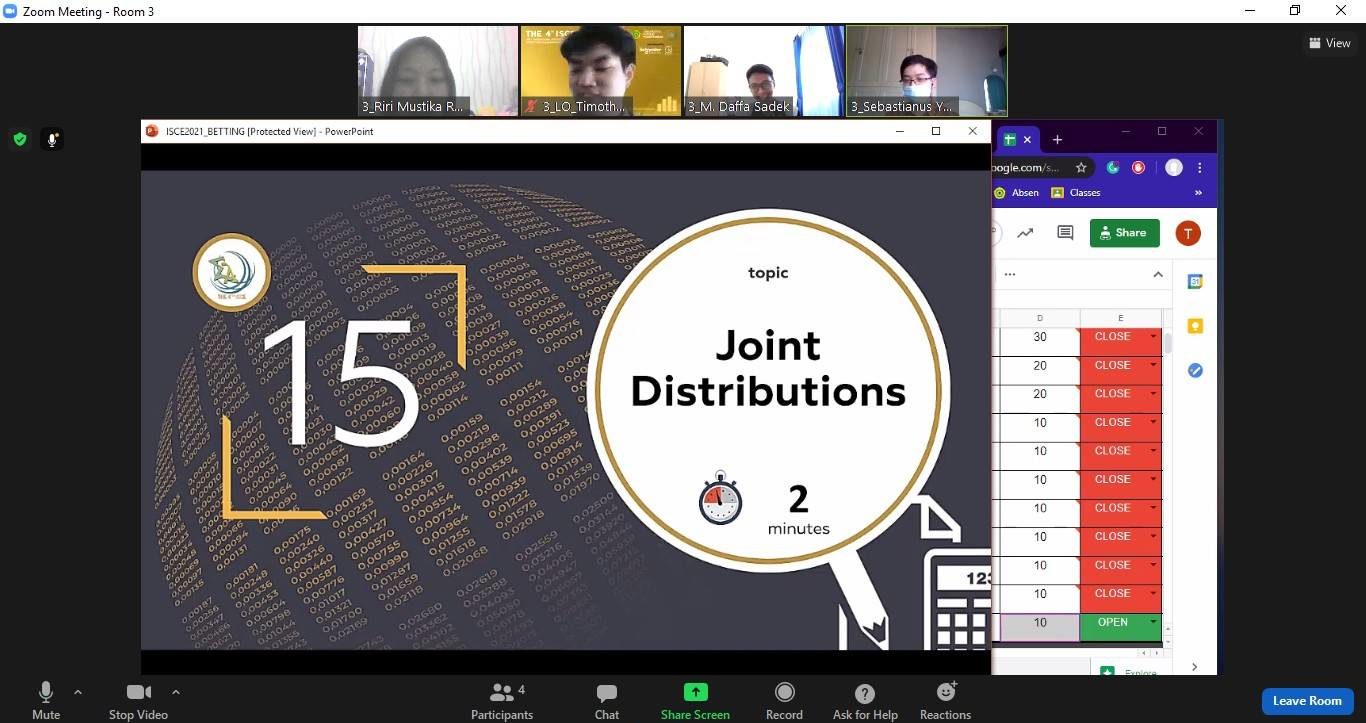Stop the video camera
This screenshot has height=723, width=1366.
[x=138, y=700]
